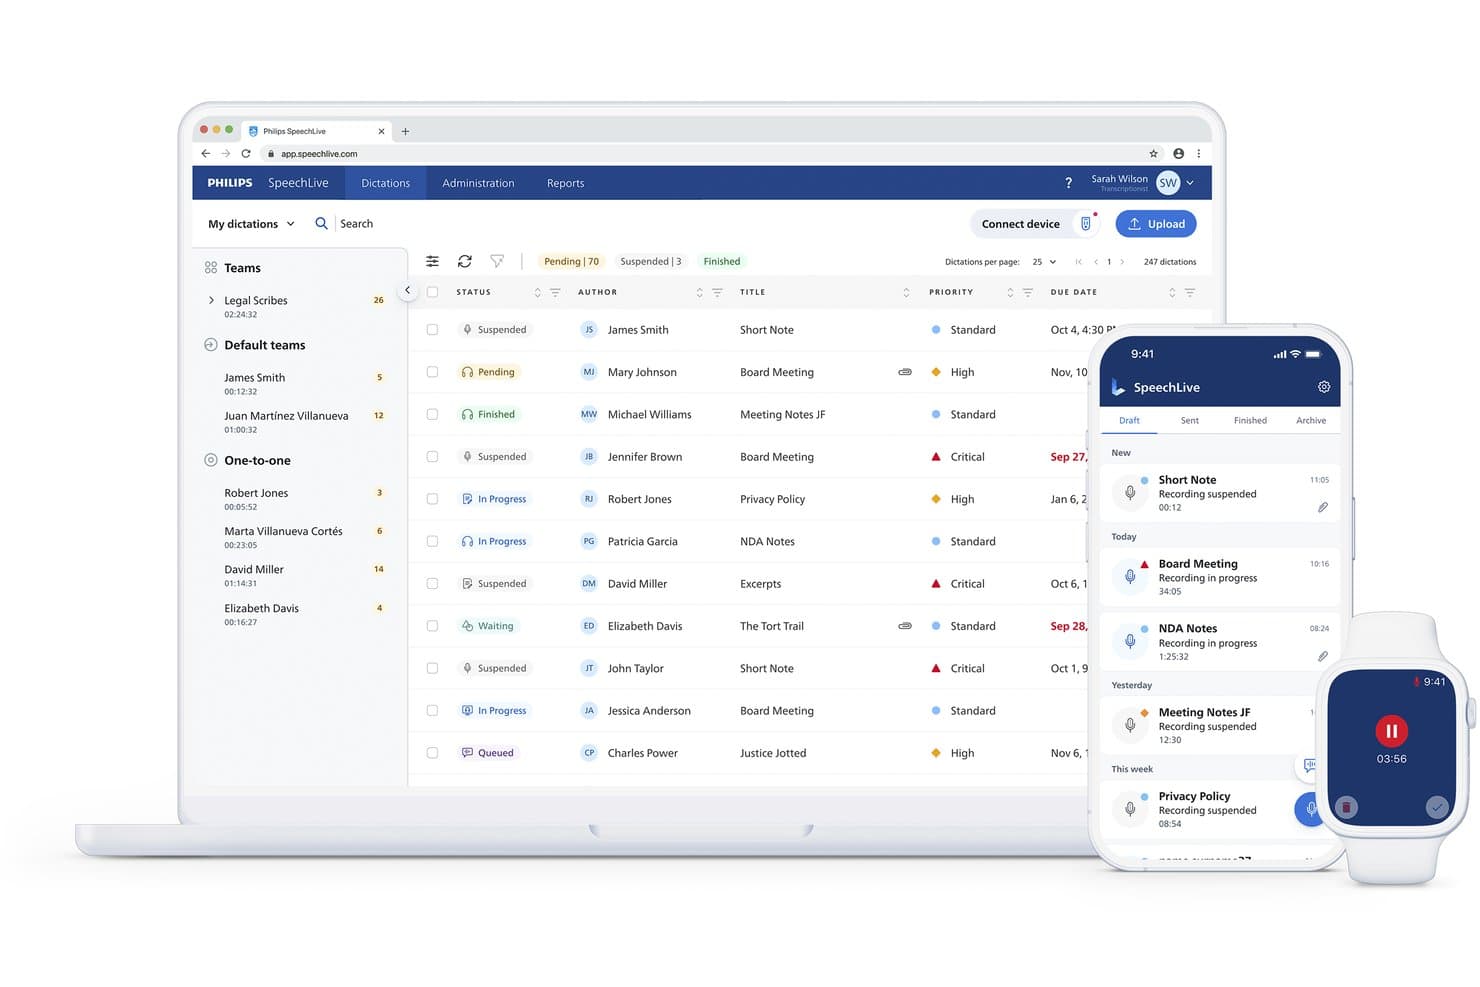Bookmark this page with the star icon
Image resolution: width=1480 pixels, height=987 pixels.
click(1153, 154)
